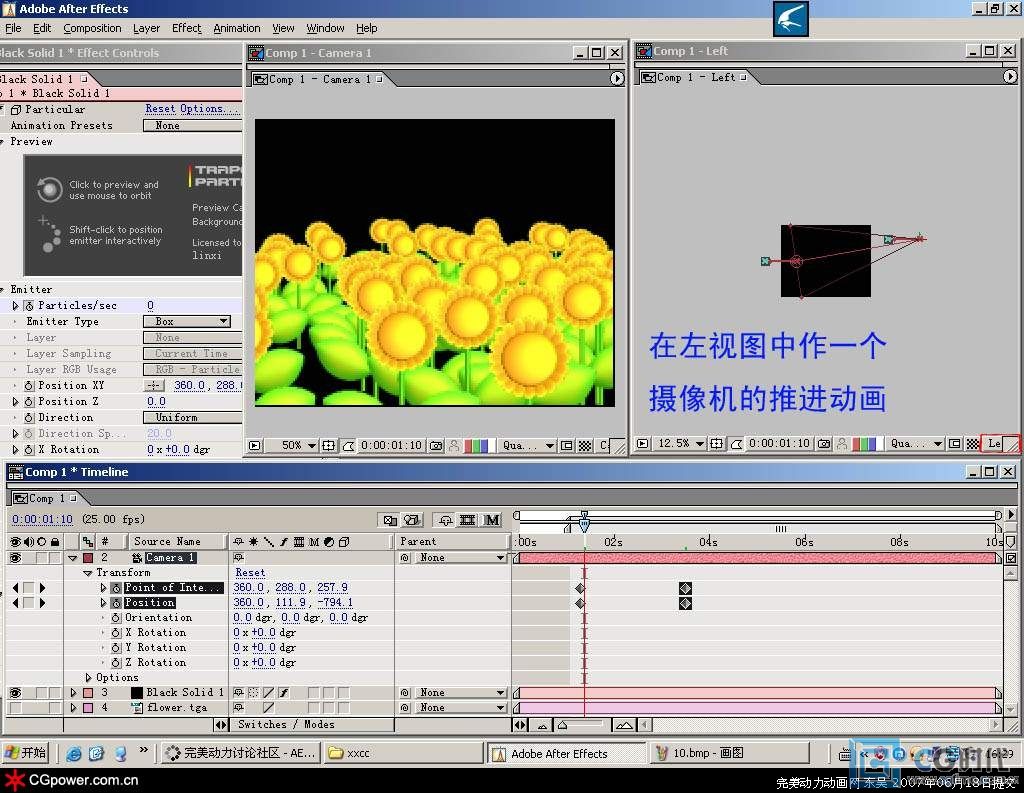Screen dimensions: 1024x793
Task: Enable region of interest in Camera 1 viewer
Action: coord(567,445)
